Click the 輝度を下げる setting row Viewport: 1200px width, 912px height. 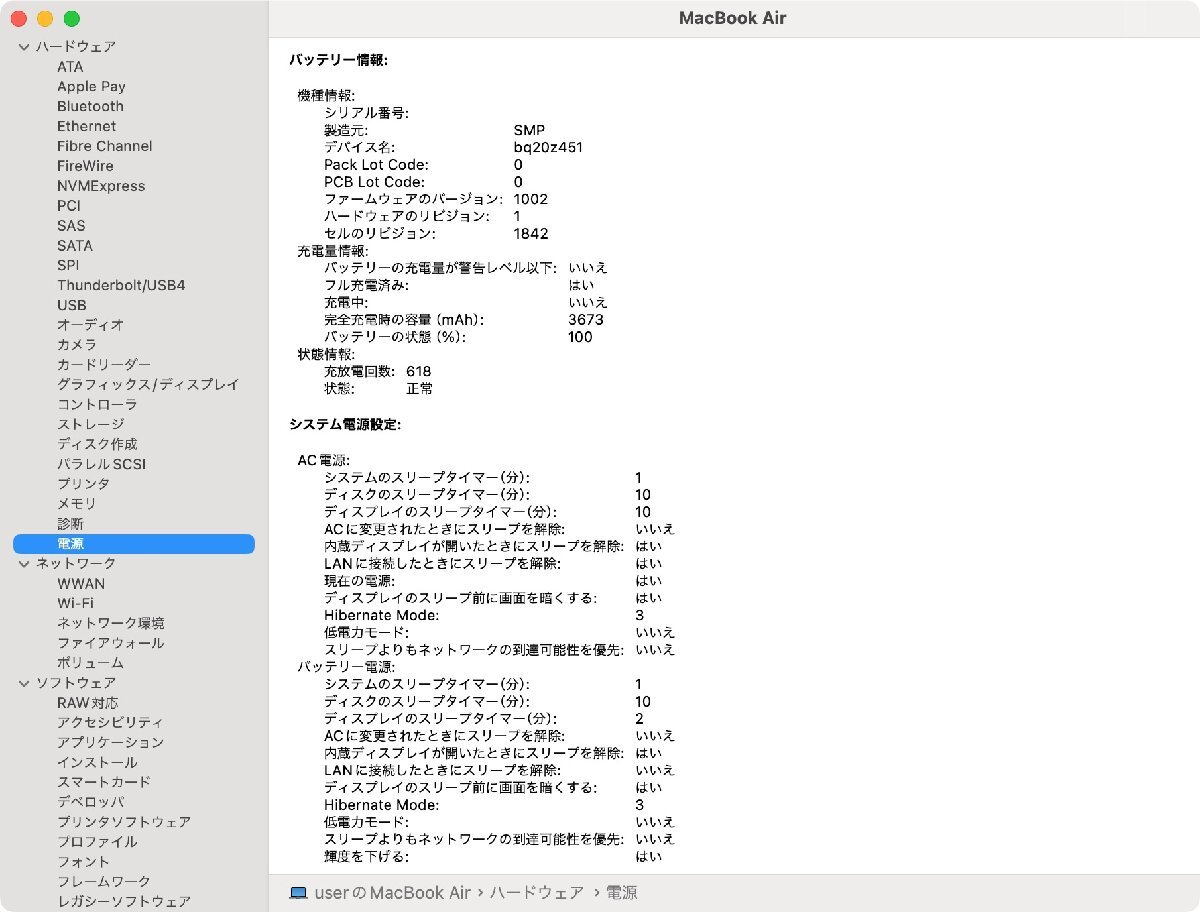(493, 857)
